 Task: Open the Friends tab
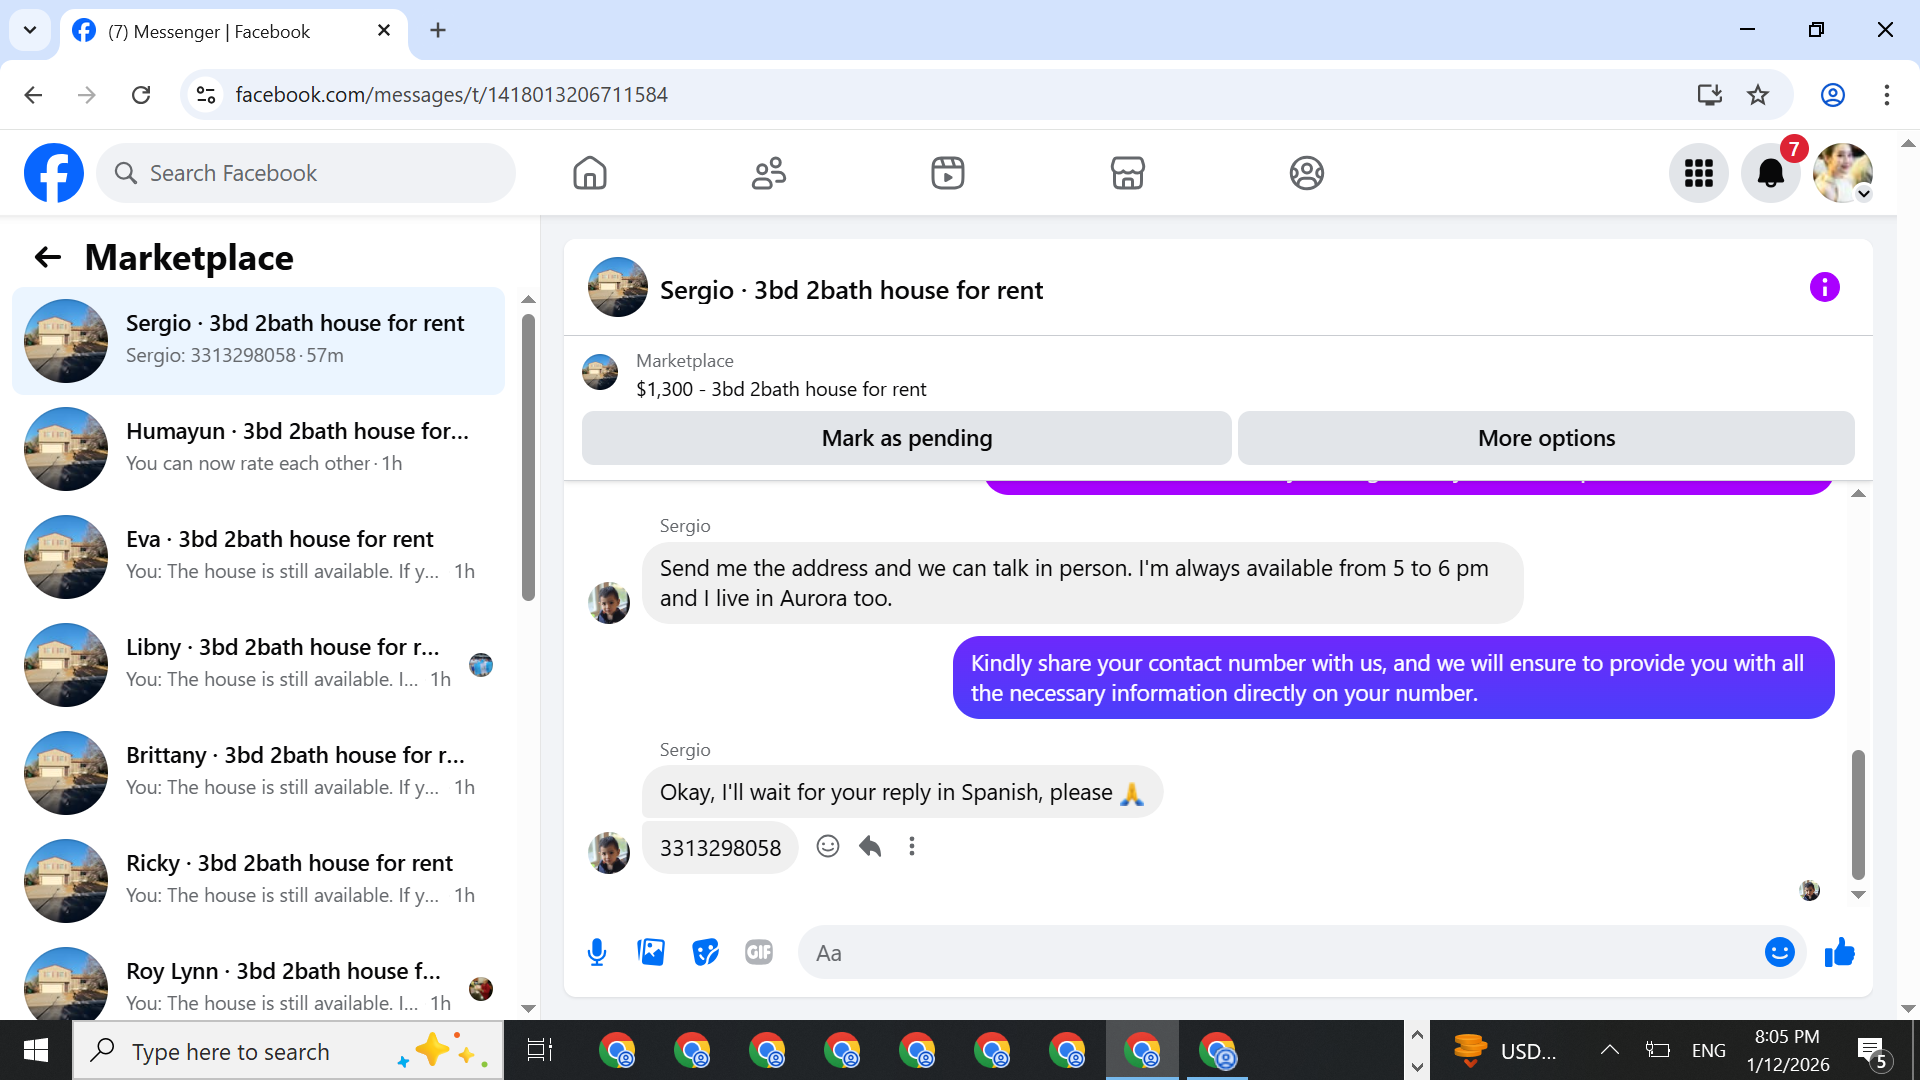[768, 173]
